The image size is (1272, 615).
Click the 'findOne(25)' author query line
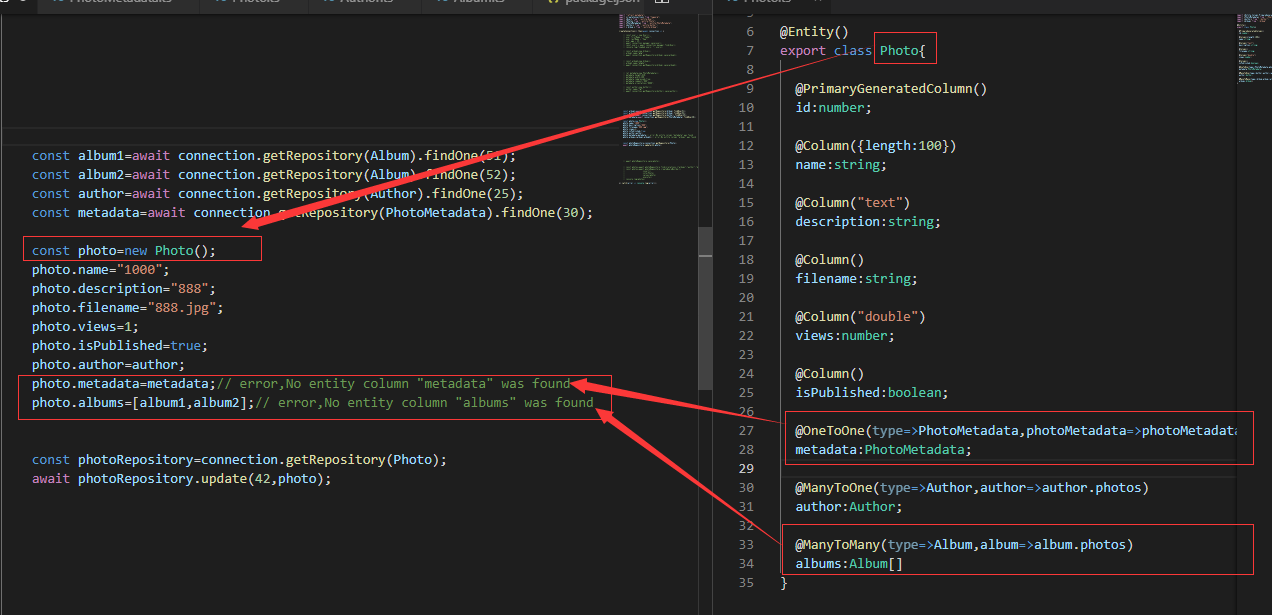point(277,193)
